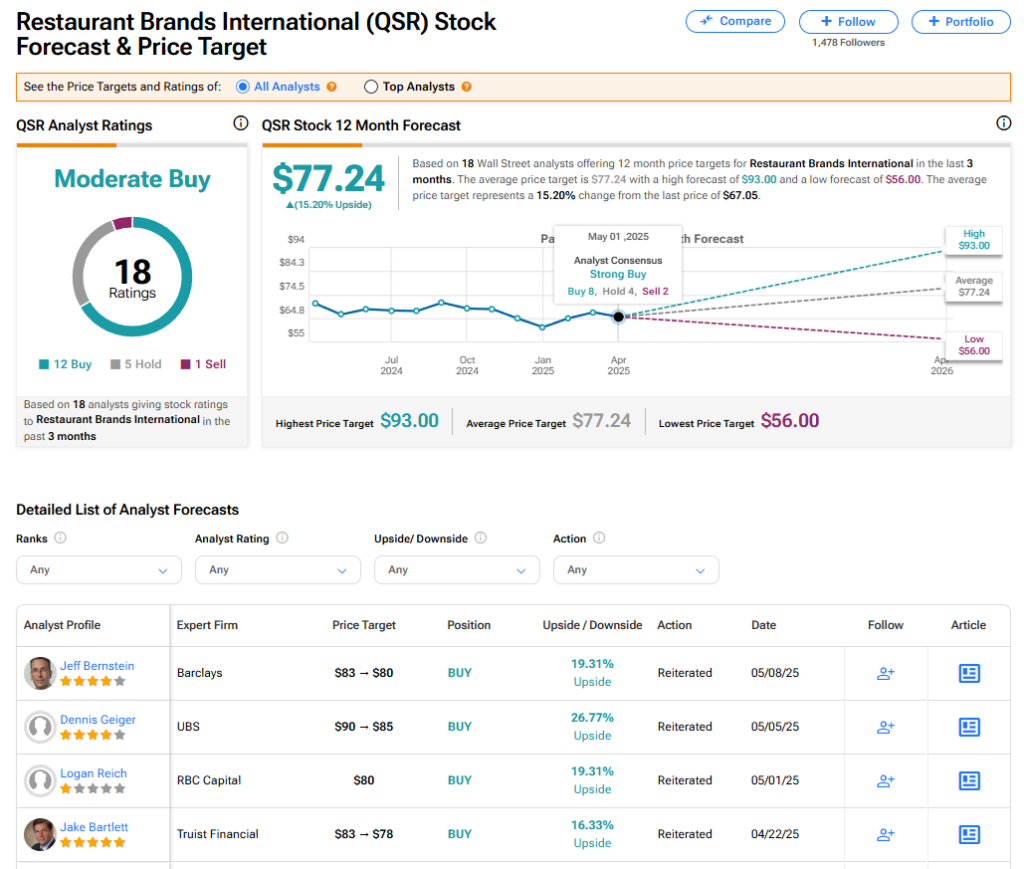Click the Position column header

click(x=469, y=625)
